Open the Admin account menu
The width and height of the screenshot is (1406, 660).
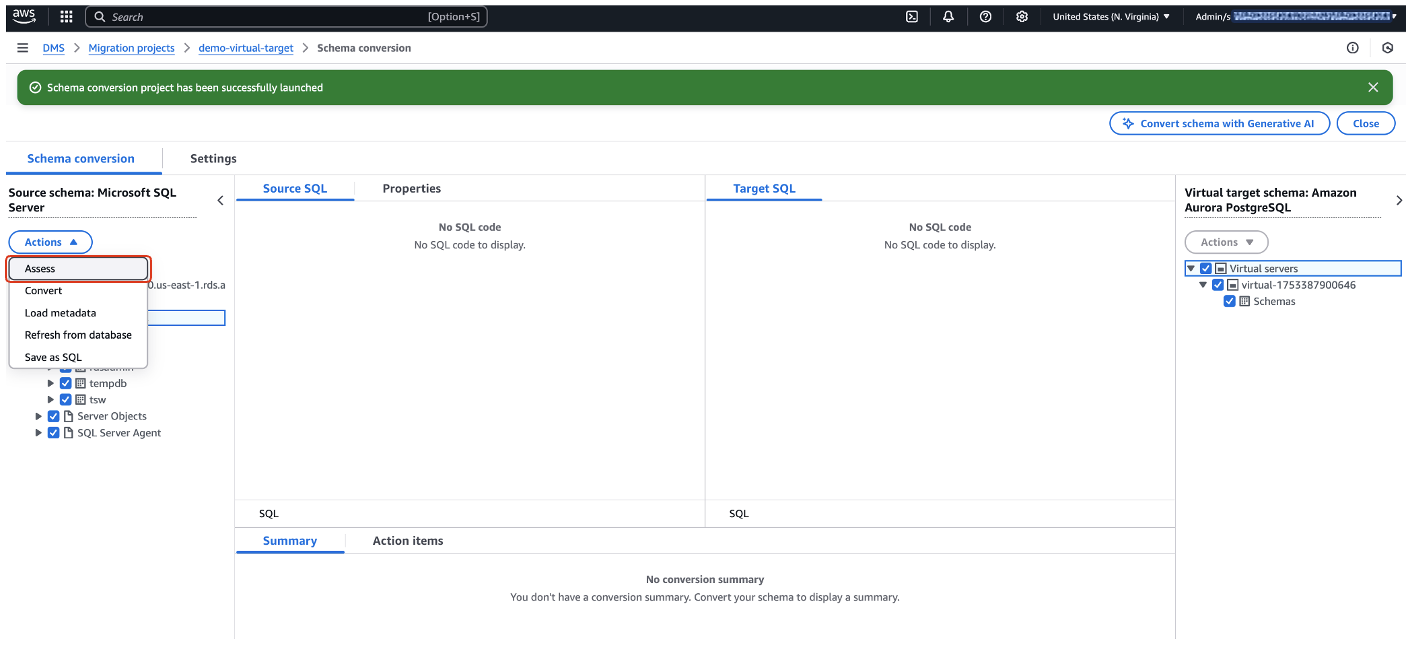tap(1296, 17)
